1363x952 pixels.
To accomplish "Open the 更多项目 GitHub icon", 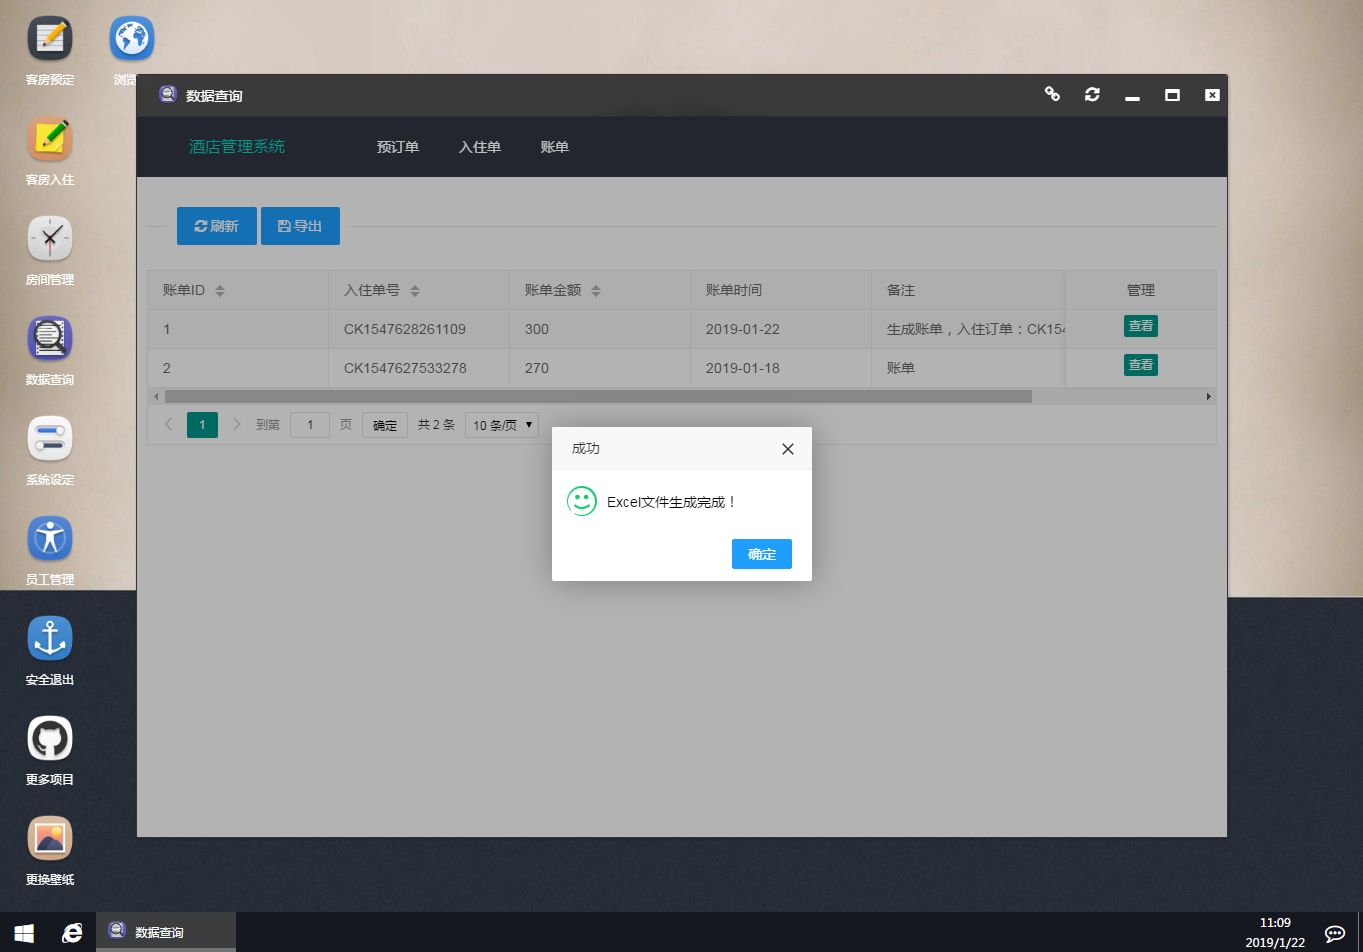I will tap(50, 739).
